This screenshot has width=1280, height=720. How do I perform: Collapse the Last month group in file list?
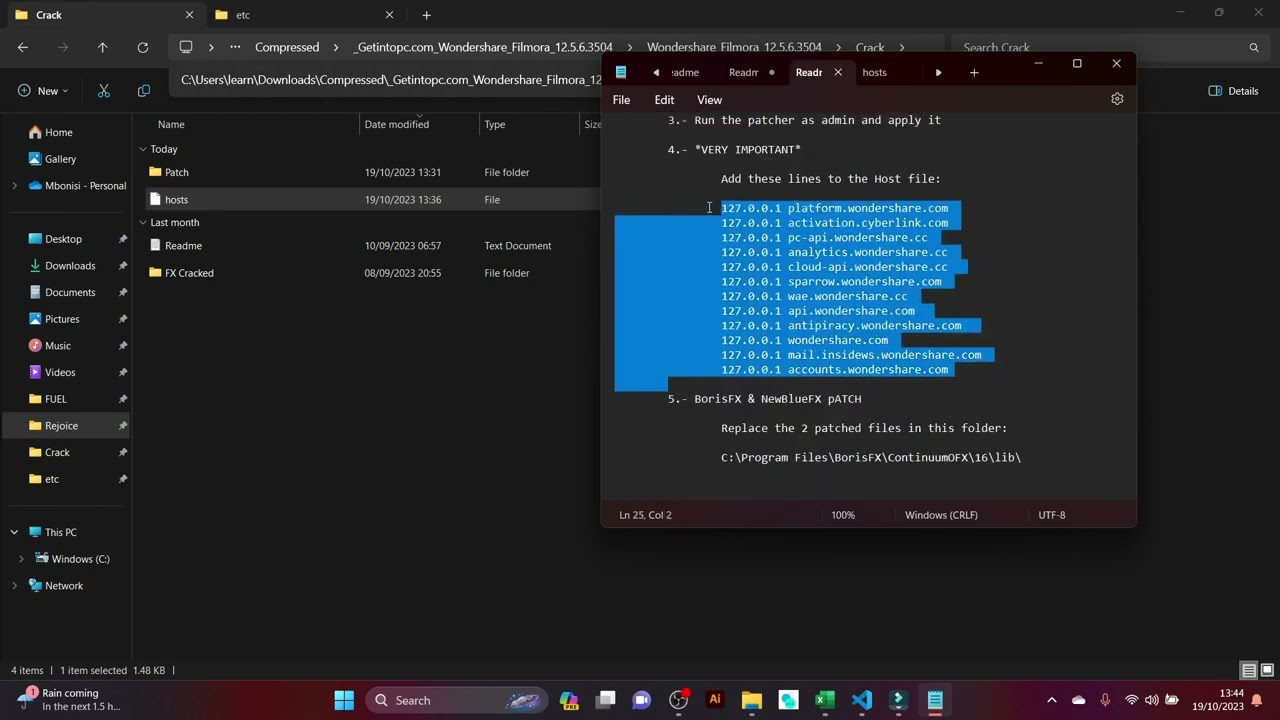click(143, 222)
